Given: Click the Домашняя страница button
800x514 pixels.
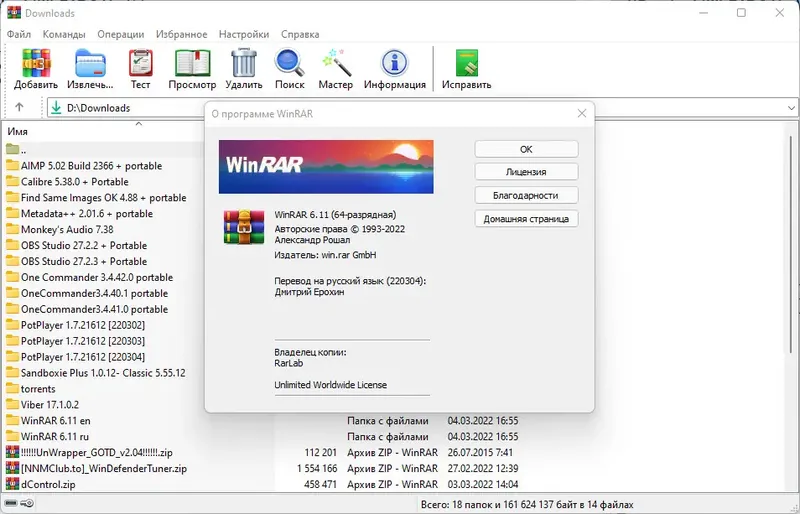Looking at the screenshot, I should tap(526, 219).
